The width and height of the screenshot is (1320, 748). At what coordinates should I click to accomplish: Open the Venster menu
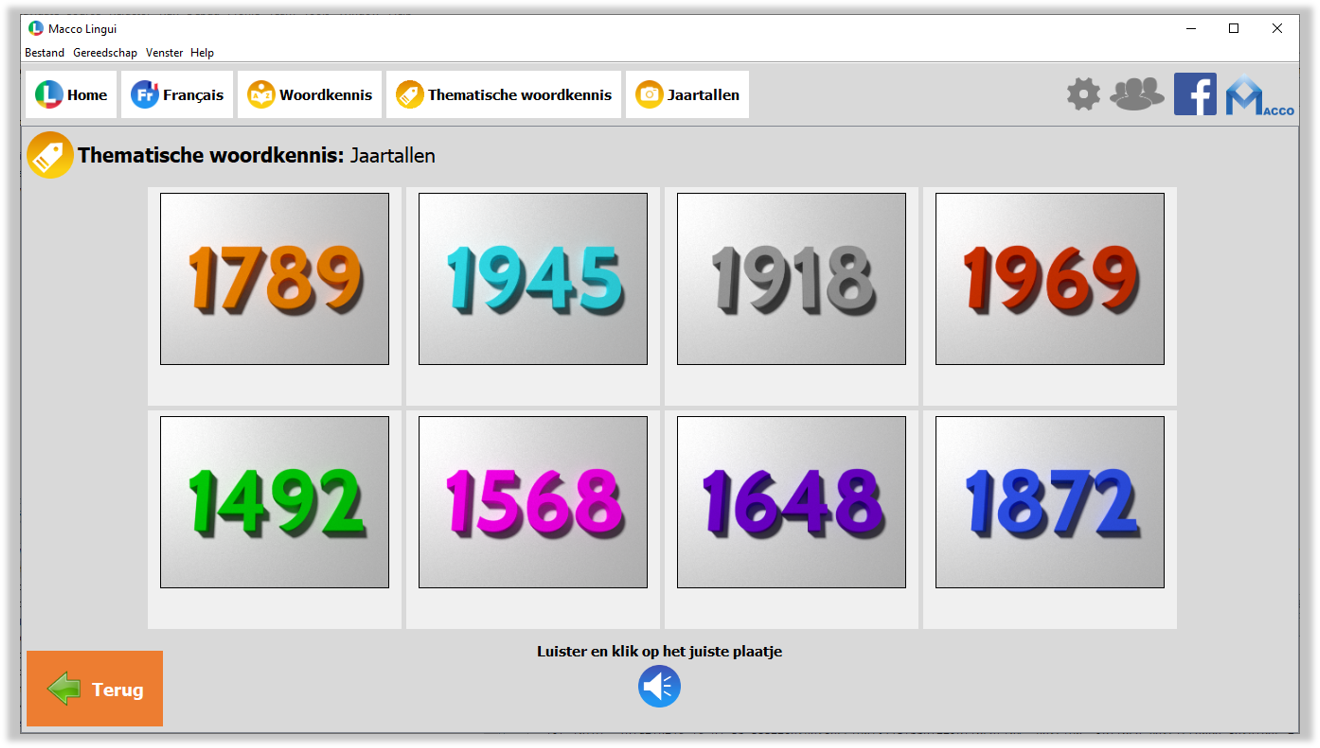point(164,53)
